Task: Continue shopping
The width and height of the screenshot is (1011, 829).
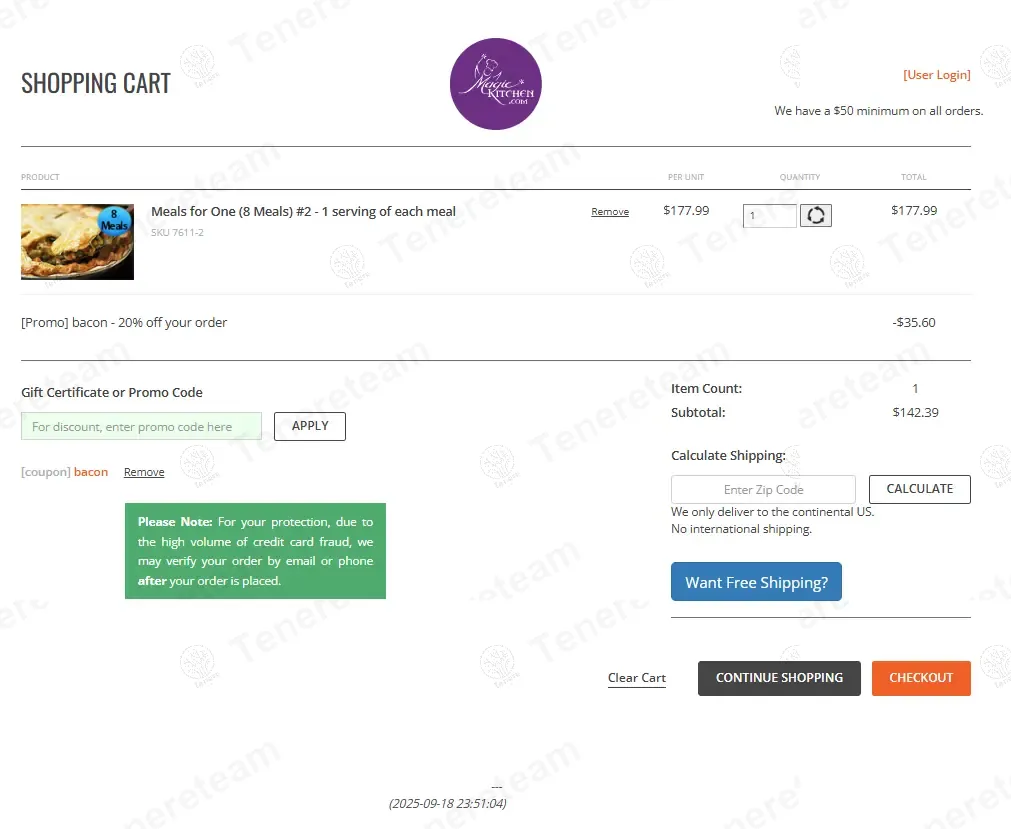Action: [x=779, y=678]
